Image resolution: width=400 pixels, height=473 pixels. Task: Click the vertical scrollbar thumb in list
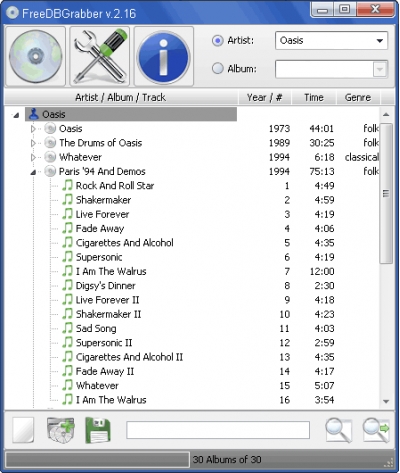[x=386, y=193]
